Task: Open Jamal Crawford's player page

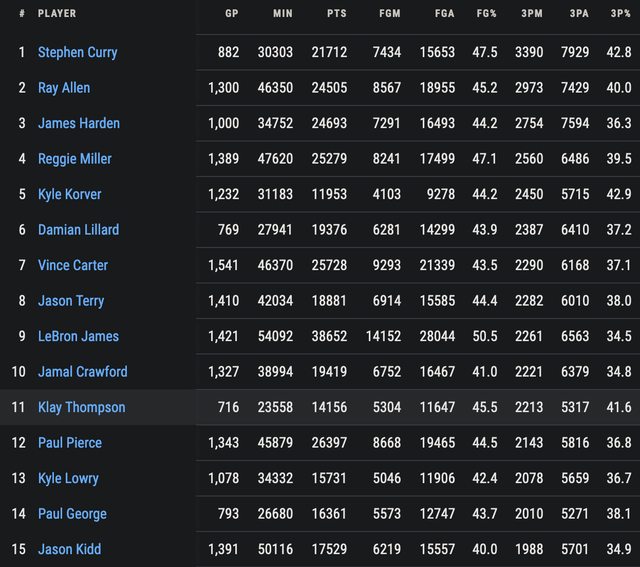Action: [x=82, y=372]
